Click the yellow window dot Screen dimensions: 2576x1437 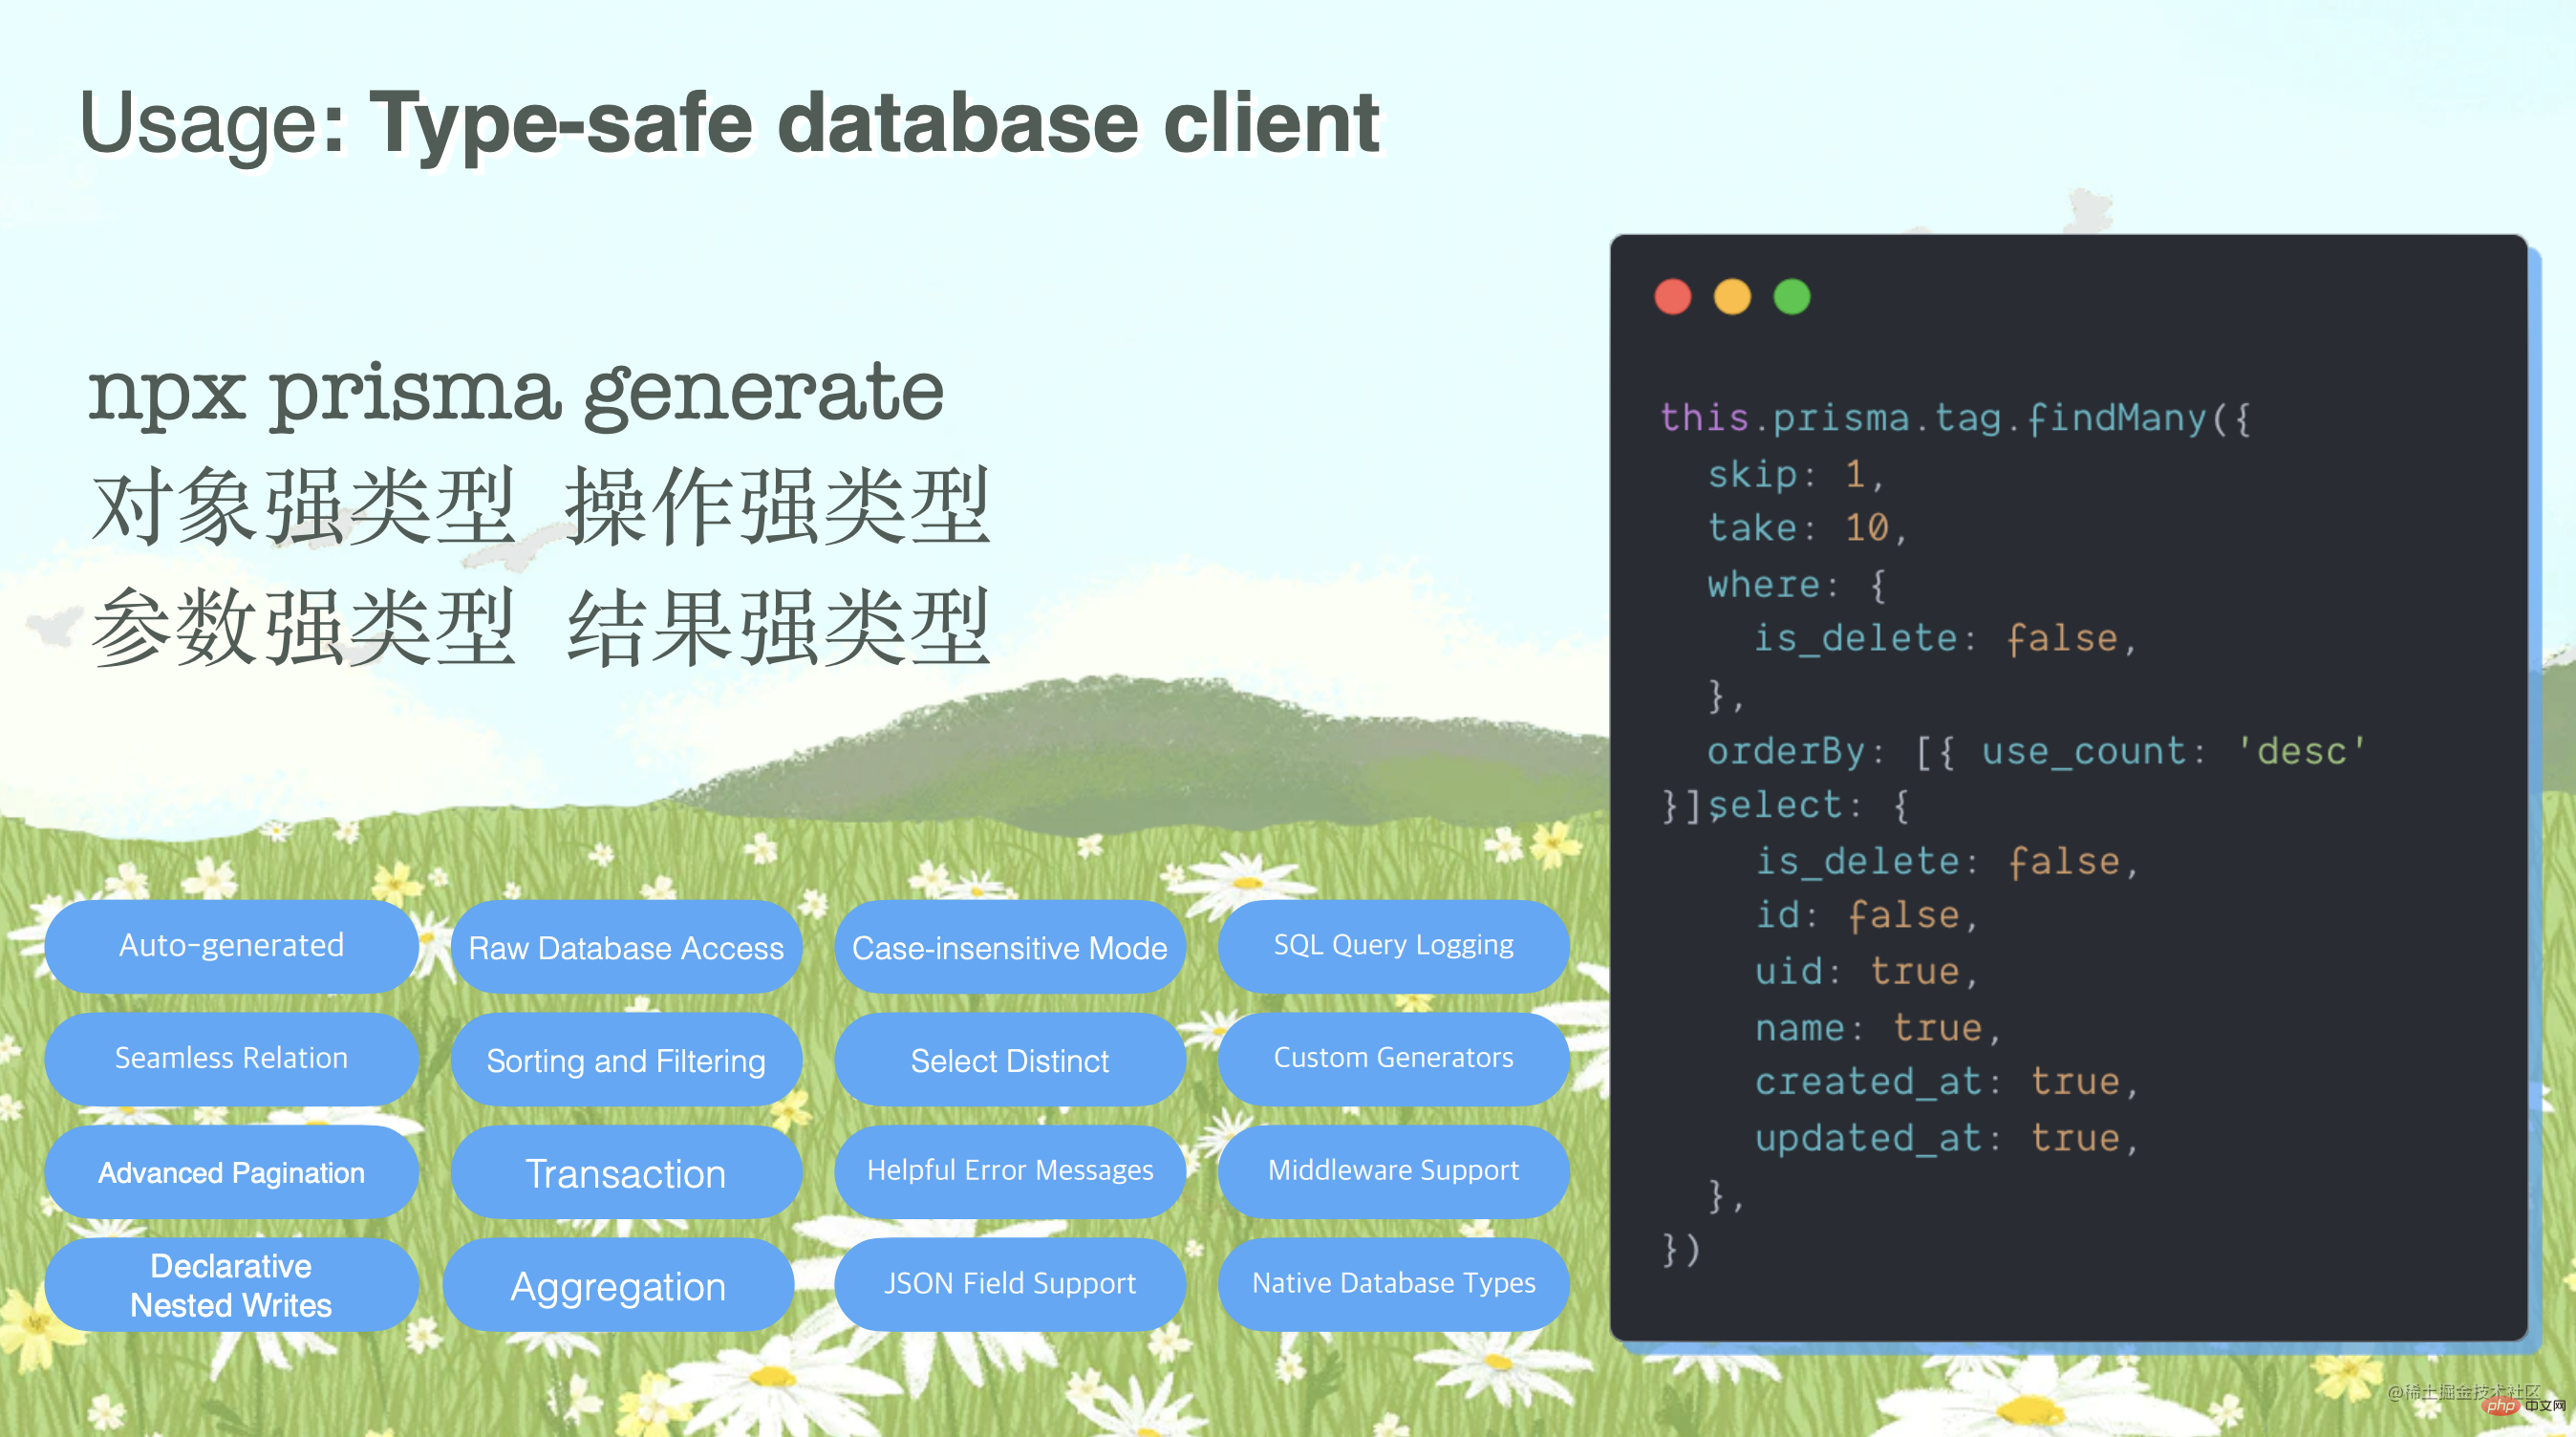coord(1732,297)
